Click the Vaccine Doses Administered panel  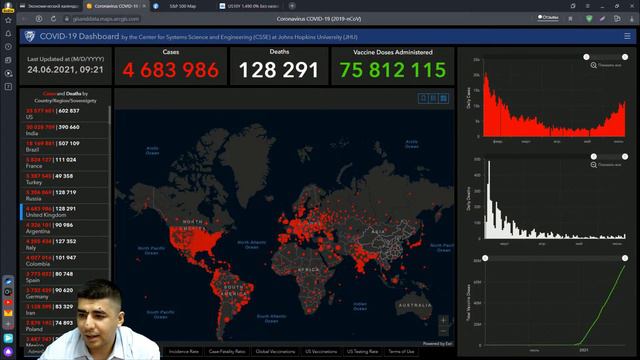coord(393,66)
